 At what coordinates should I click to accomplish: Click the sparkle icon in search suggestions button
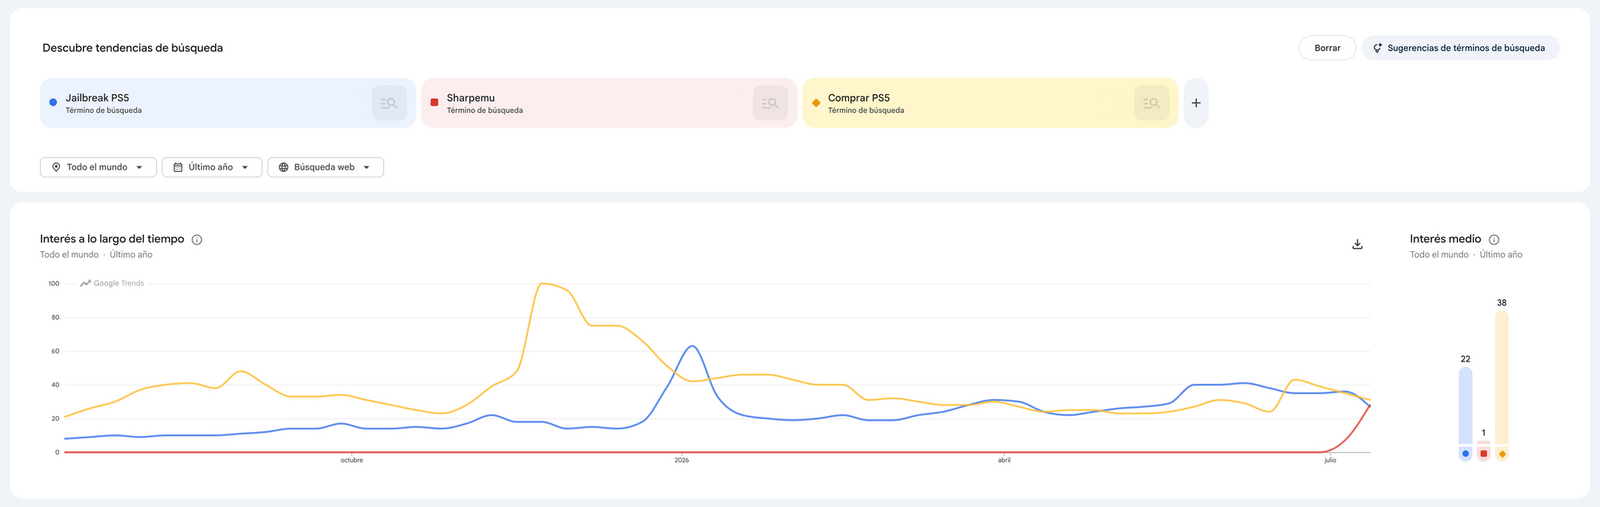coord(1377,48)
